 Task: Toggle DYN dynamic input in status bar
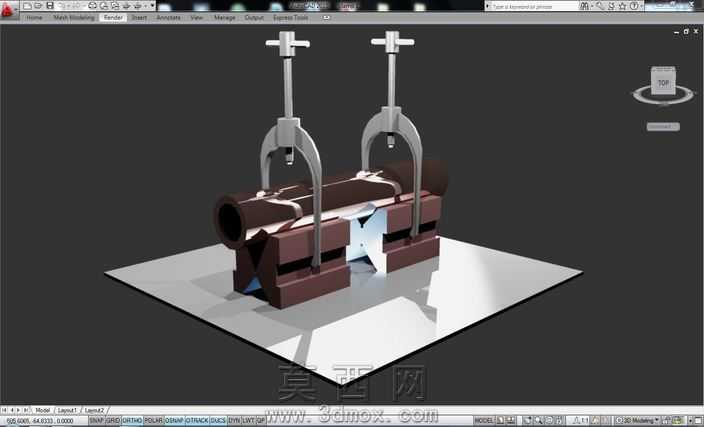point(234,421)
